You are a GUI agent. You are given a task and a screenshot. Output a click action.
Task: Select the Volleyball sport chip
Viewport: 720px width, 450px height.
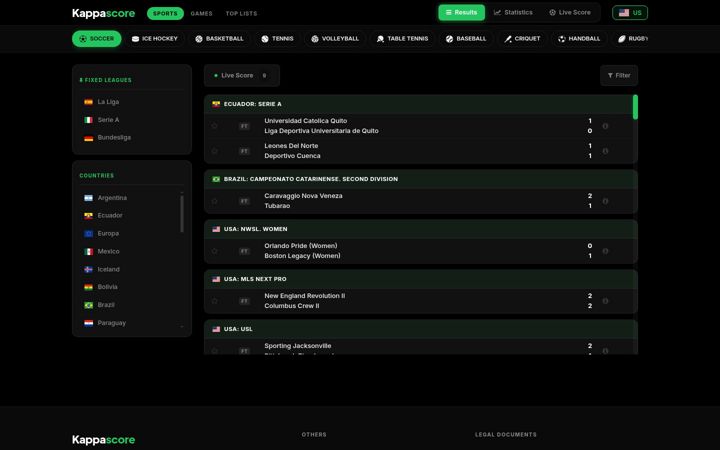click(x=335, y=39)
